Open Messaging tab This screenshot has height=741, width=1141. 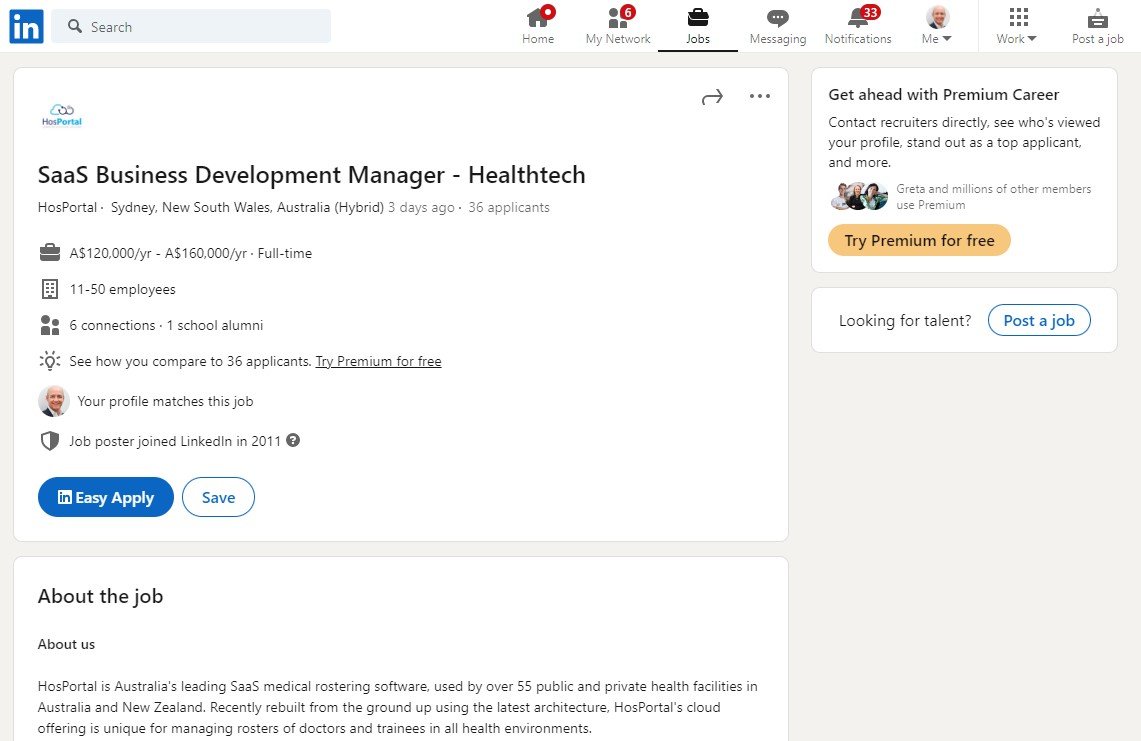click(x=778, y=26)
